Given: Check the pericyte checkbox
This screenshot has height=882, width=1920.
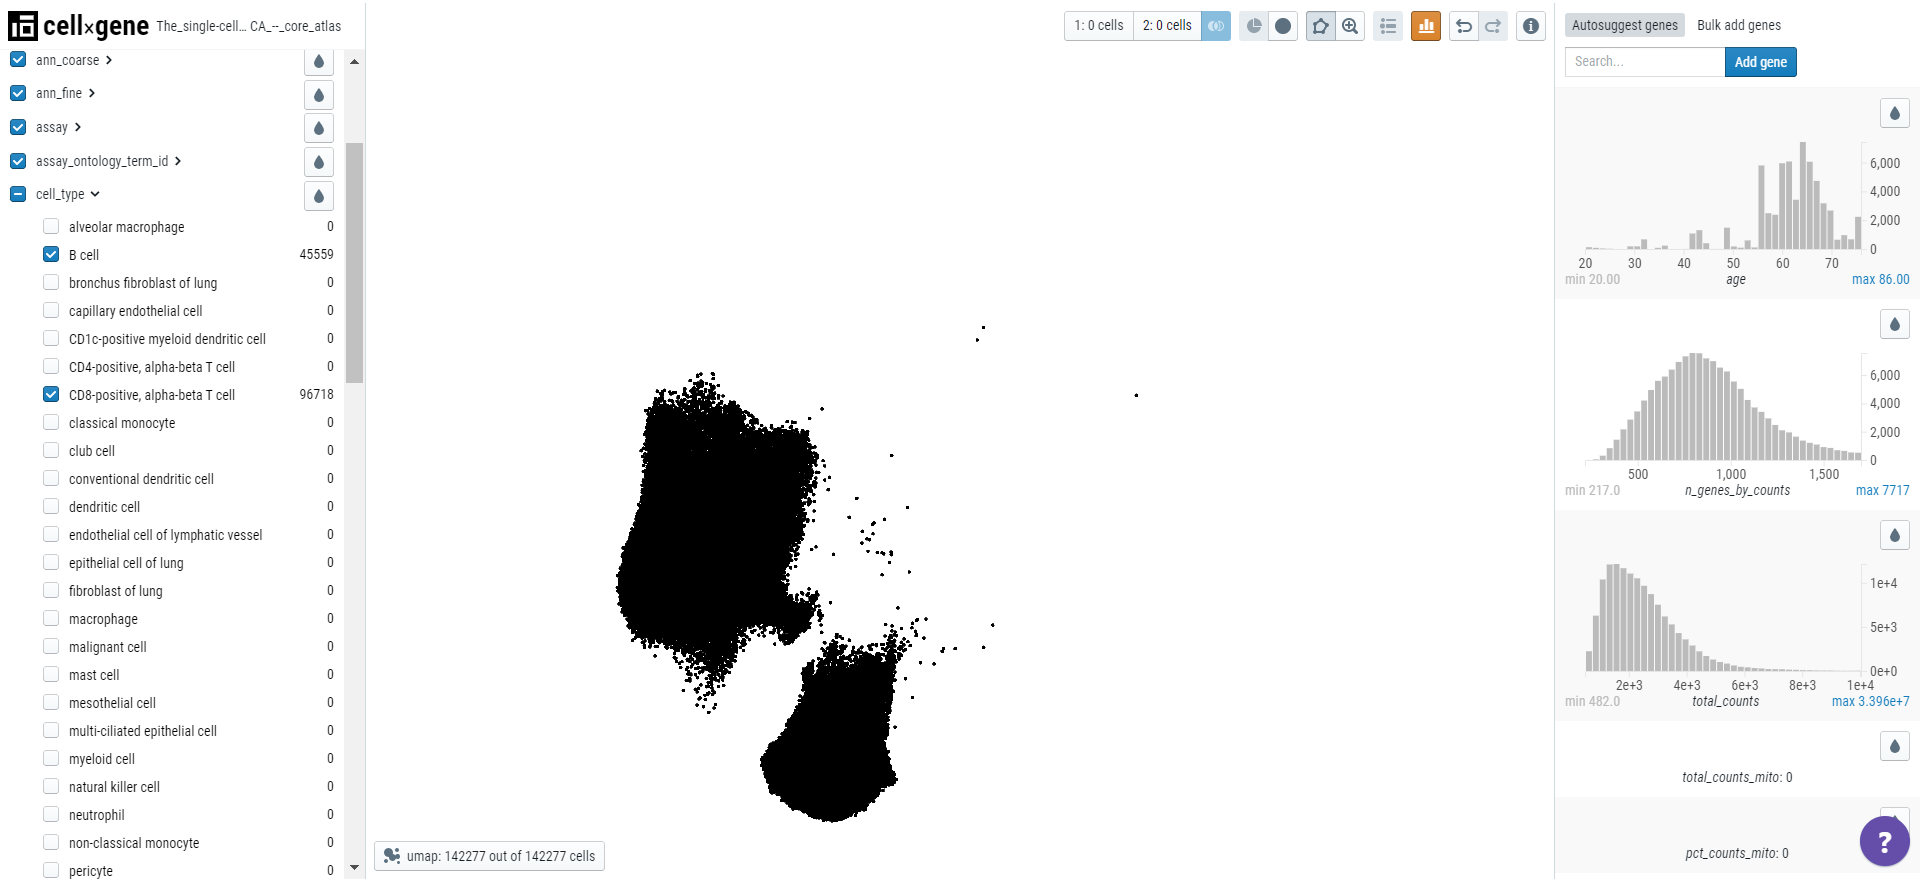Looking at the screenshot, I should [x=51, y=870].
